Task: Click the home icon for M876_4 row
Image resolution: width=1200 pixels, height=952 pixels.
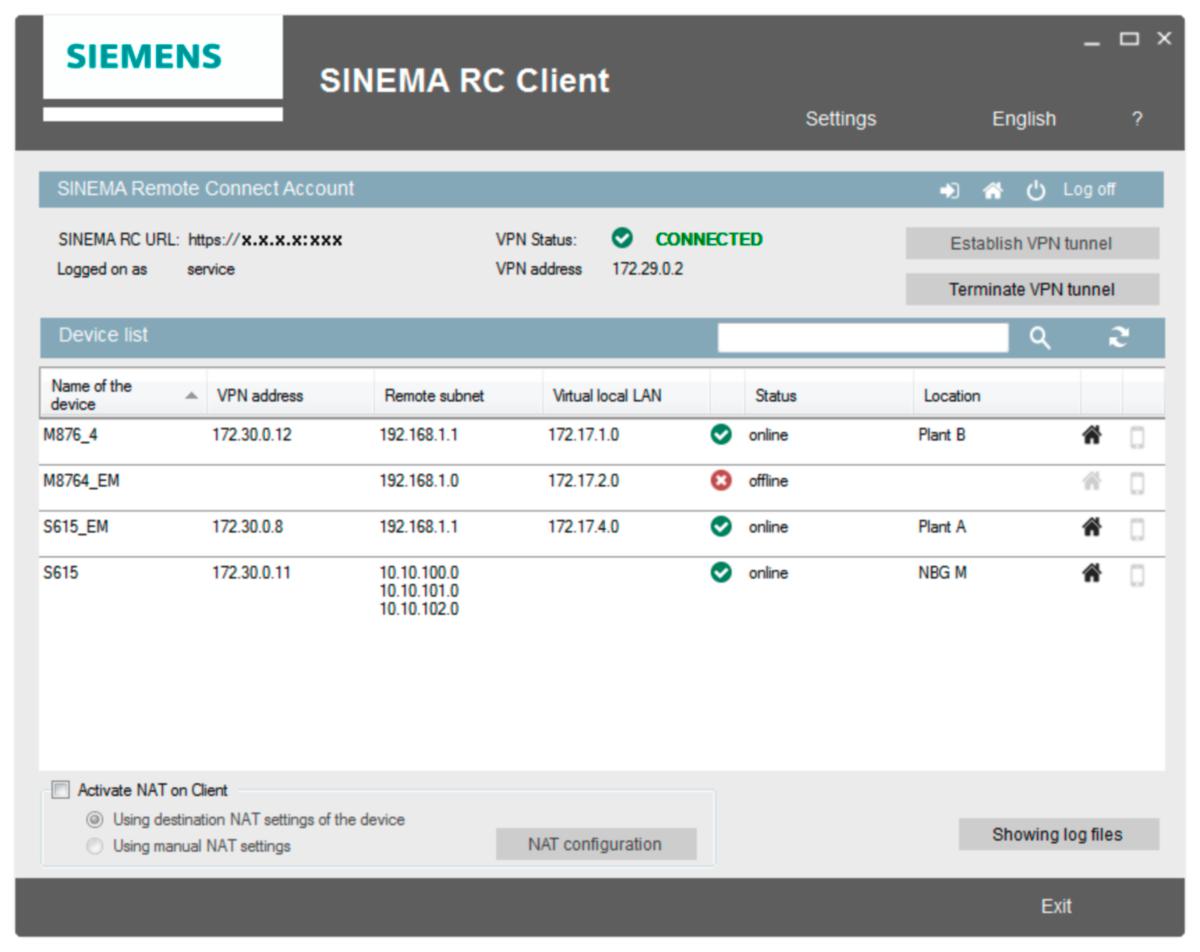Action: pyautogui.click(x=1092, y=436)
